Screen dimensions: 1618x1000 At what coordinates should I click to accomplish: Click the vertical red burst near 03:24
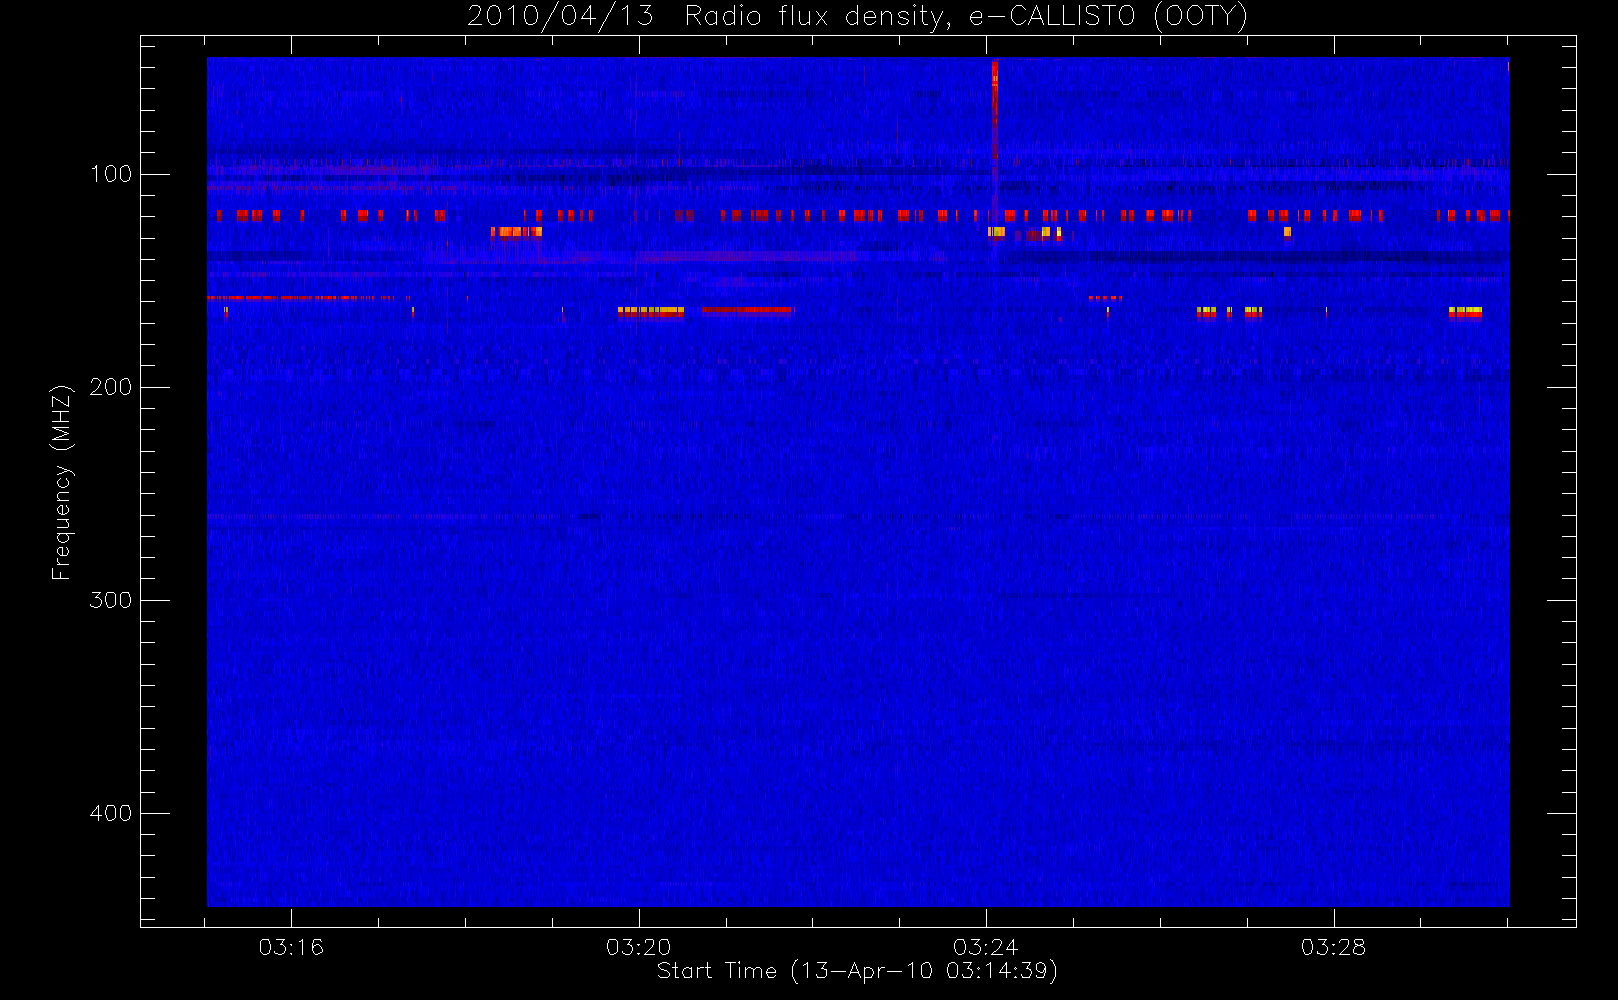click(994, 140)
